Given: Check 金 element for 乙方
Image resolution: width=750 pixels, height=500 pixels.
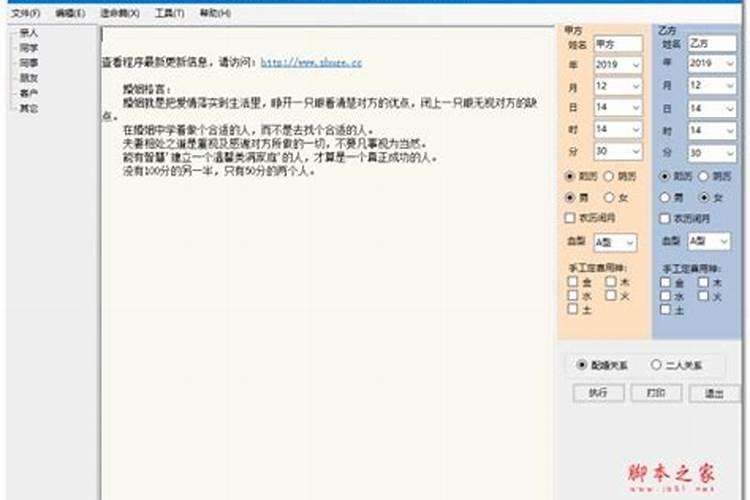Looking at the screenshot, I should pos(665,282).
